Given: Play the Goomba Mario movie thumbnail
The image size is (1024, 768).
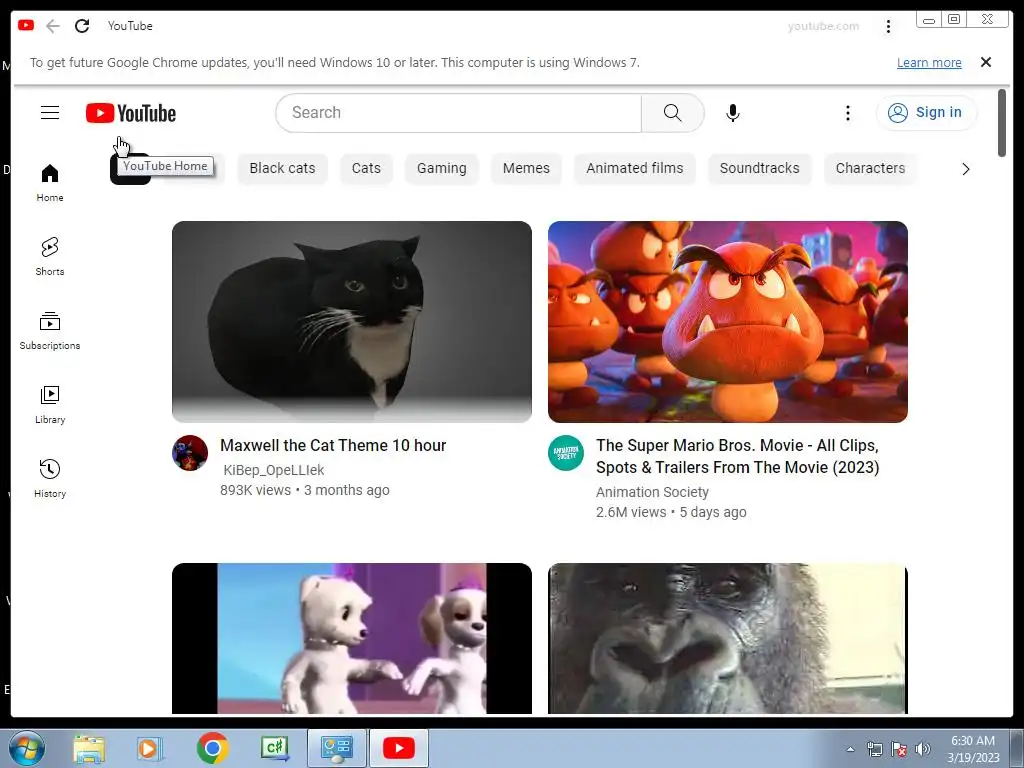Looking at the screenshot, I should (728, 322).
